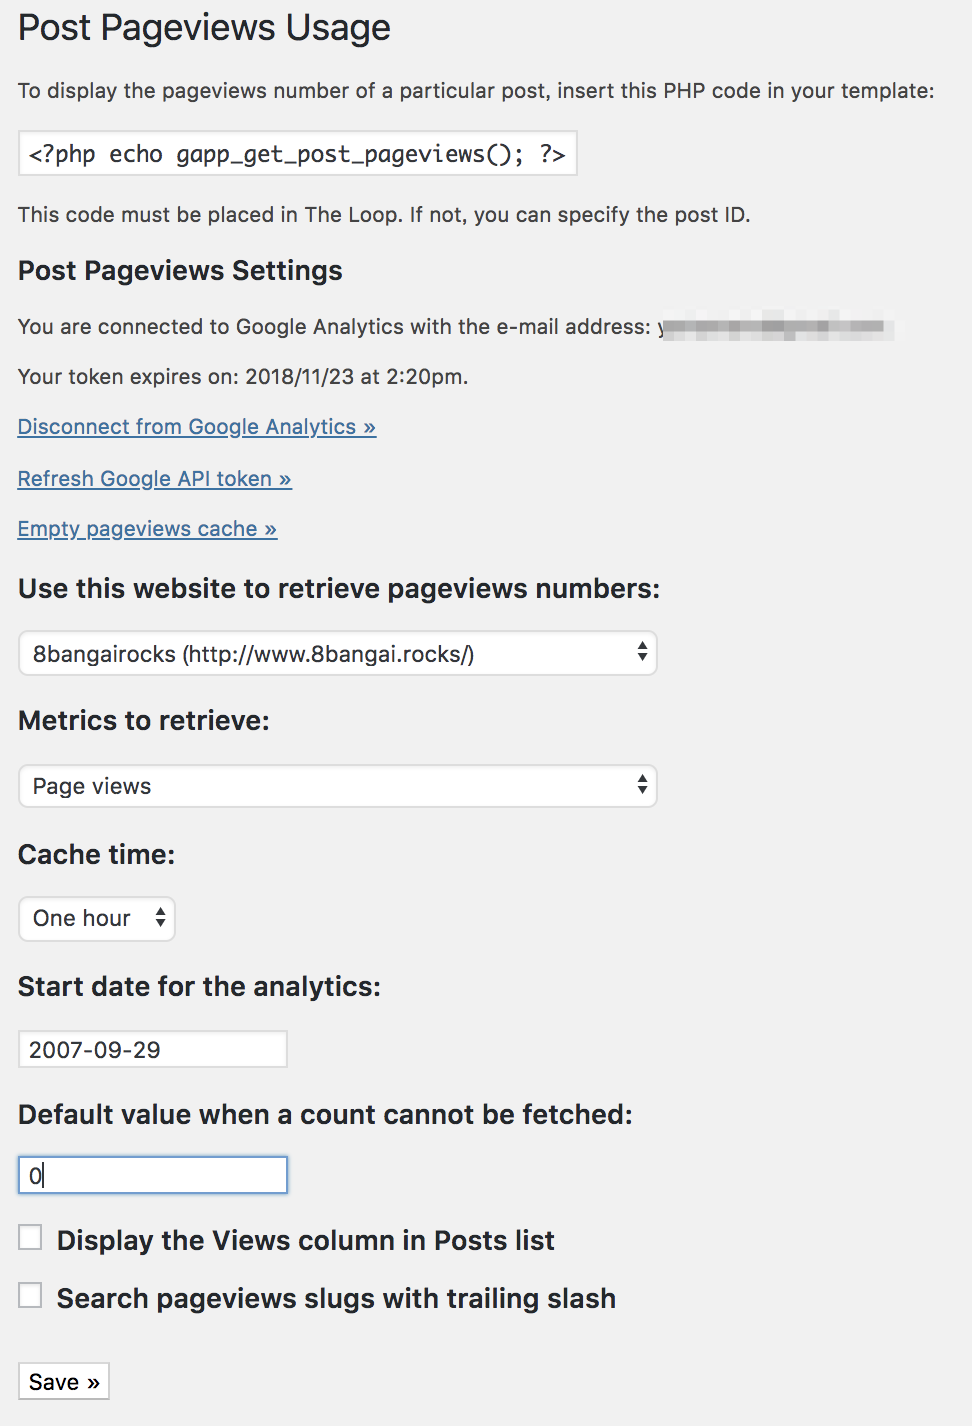The image size is (972, 1426).
Task: Click Disconnect from Google Analytics link
Action: 197,427
